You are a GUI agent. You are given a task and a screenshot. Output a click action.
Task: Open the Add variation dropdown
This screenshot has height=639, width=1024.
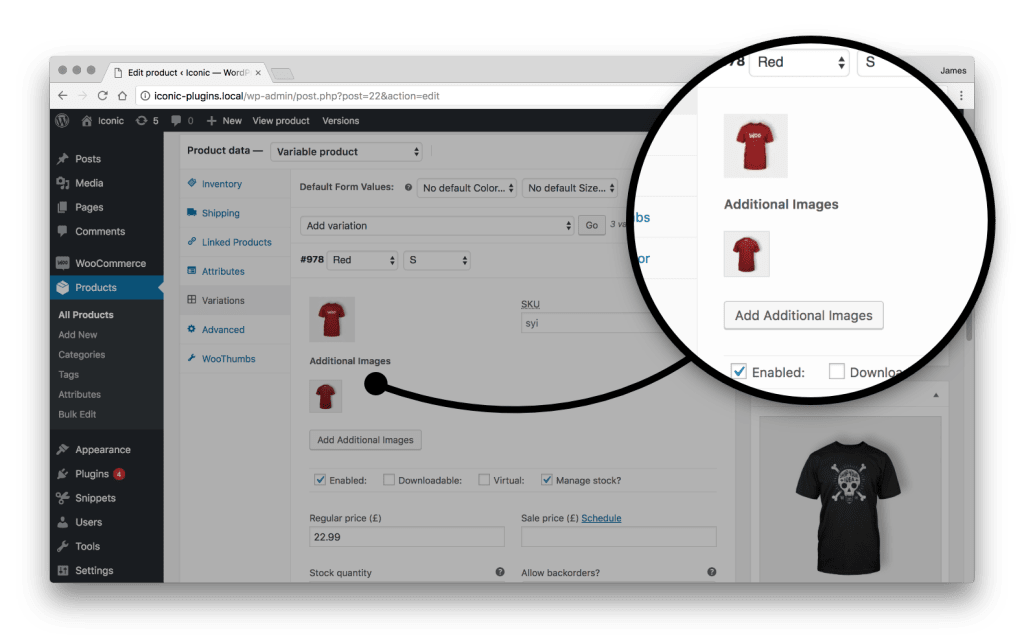pos(437,225)
